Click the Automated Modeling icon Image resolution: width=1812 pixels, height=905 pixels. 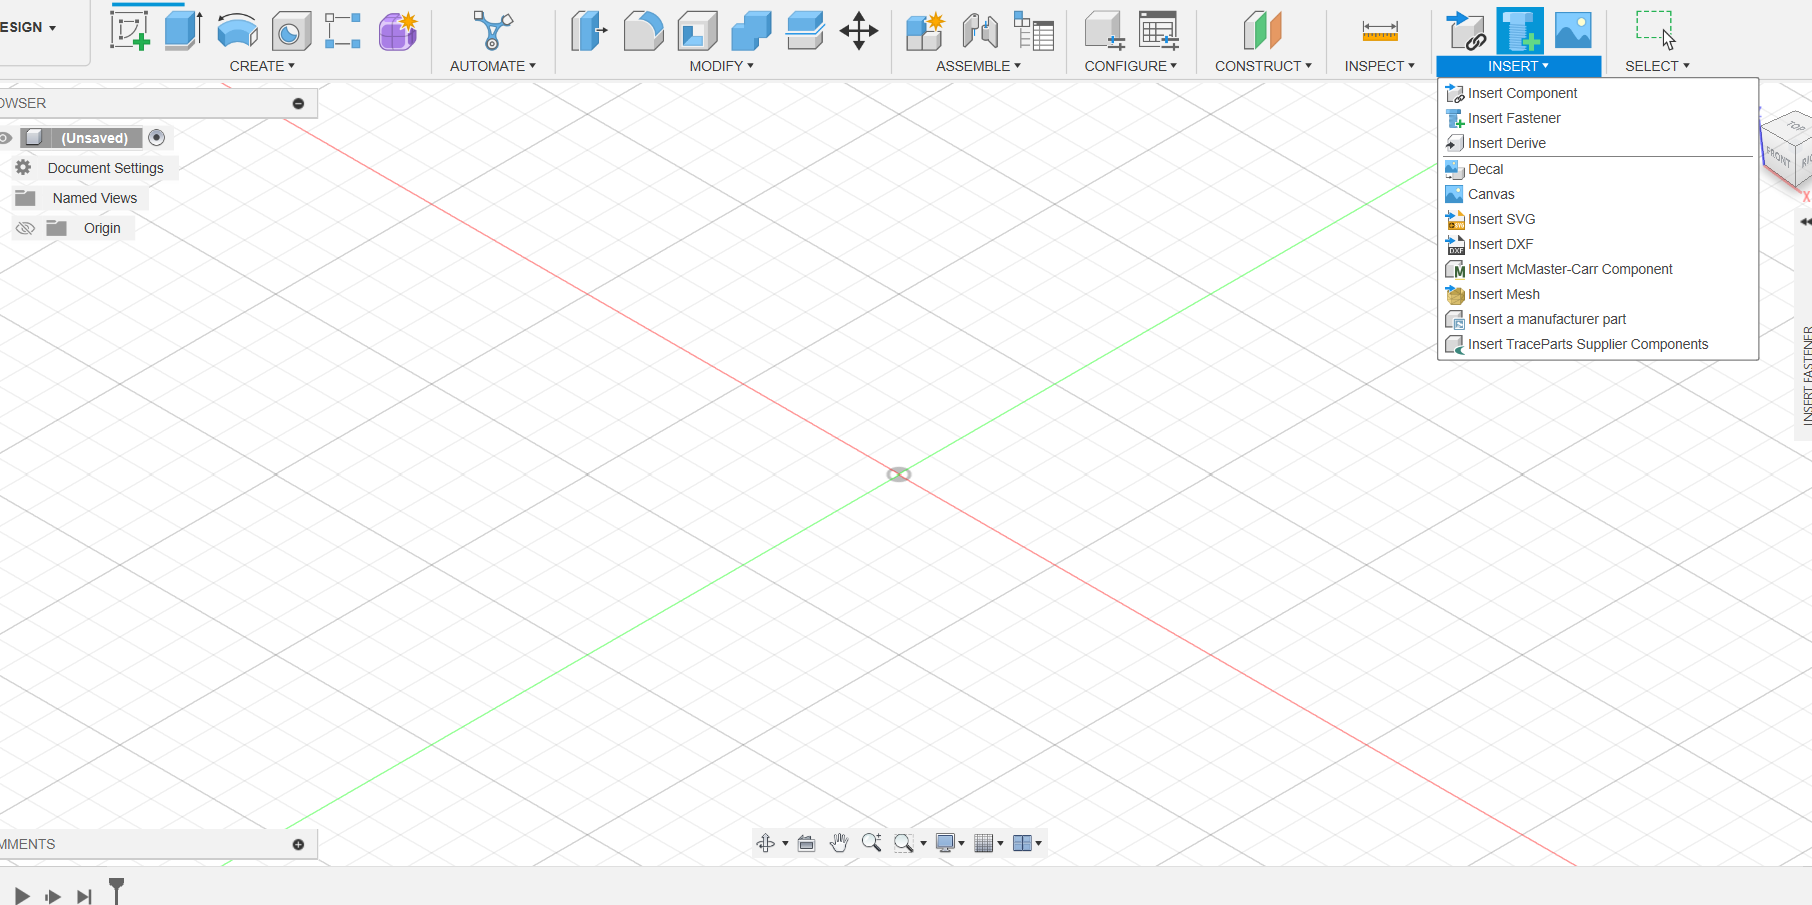click(x=492, y=31)
